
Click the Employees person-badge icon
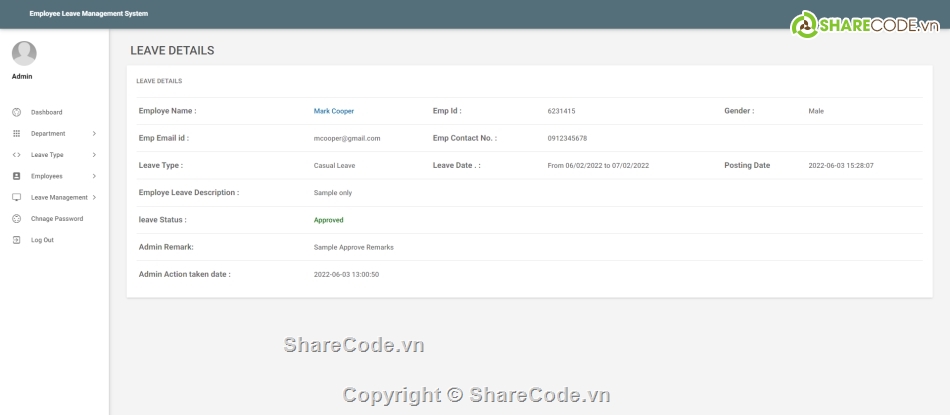[16, 176]
